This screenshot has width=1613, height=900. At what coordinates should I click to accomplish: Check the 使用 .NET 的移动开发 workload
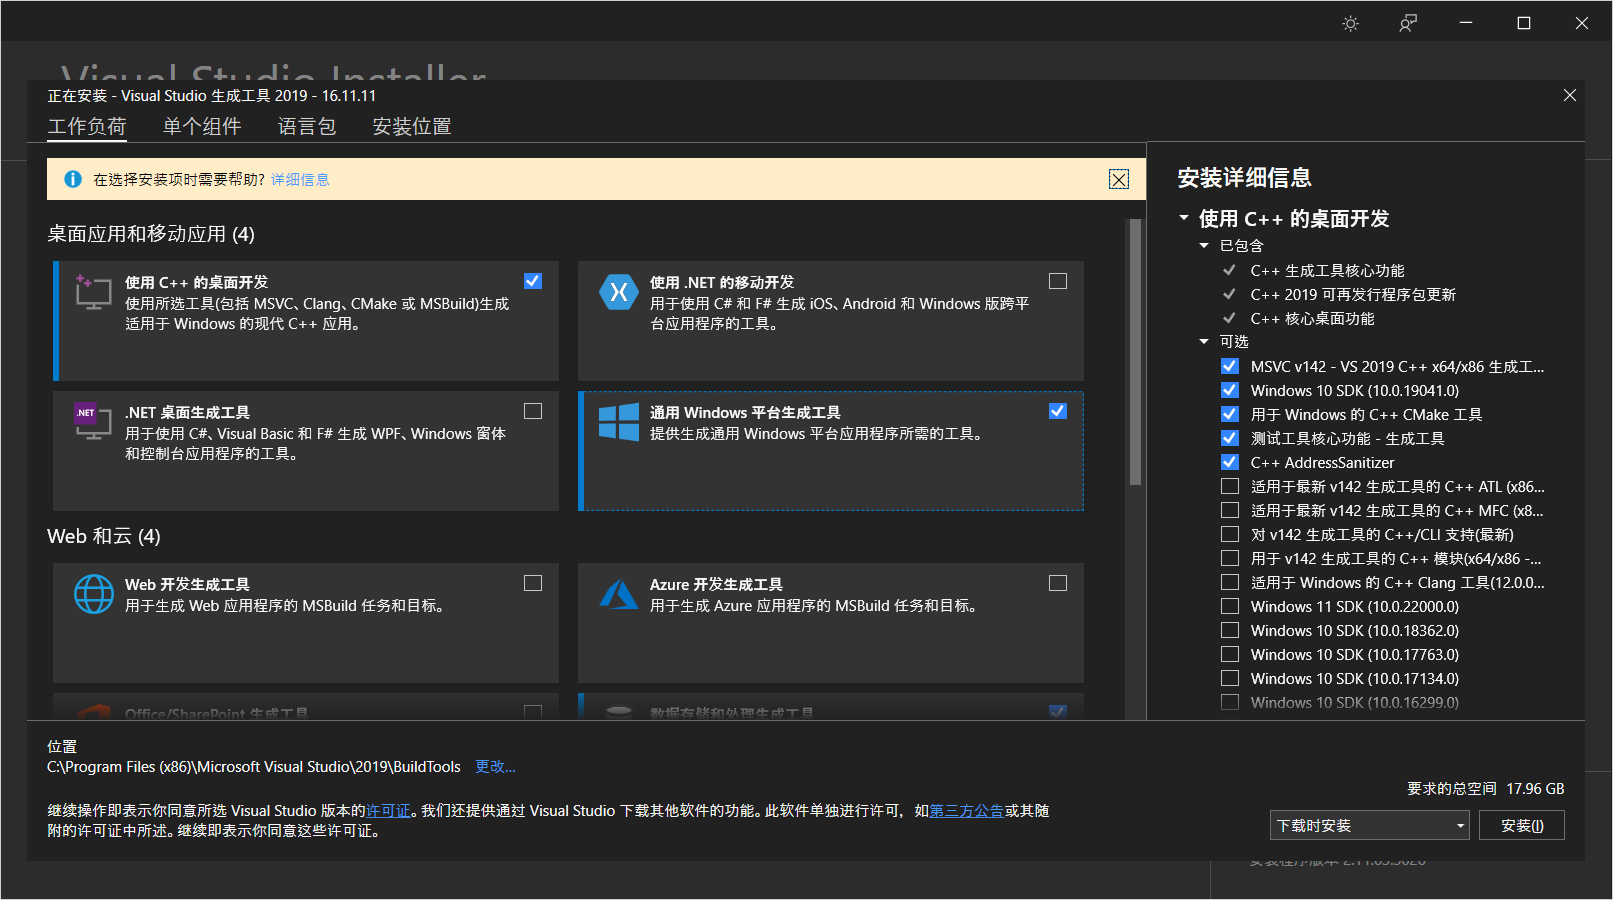tap(1058, 281)
